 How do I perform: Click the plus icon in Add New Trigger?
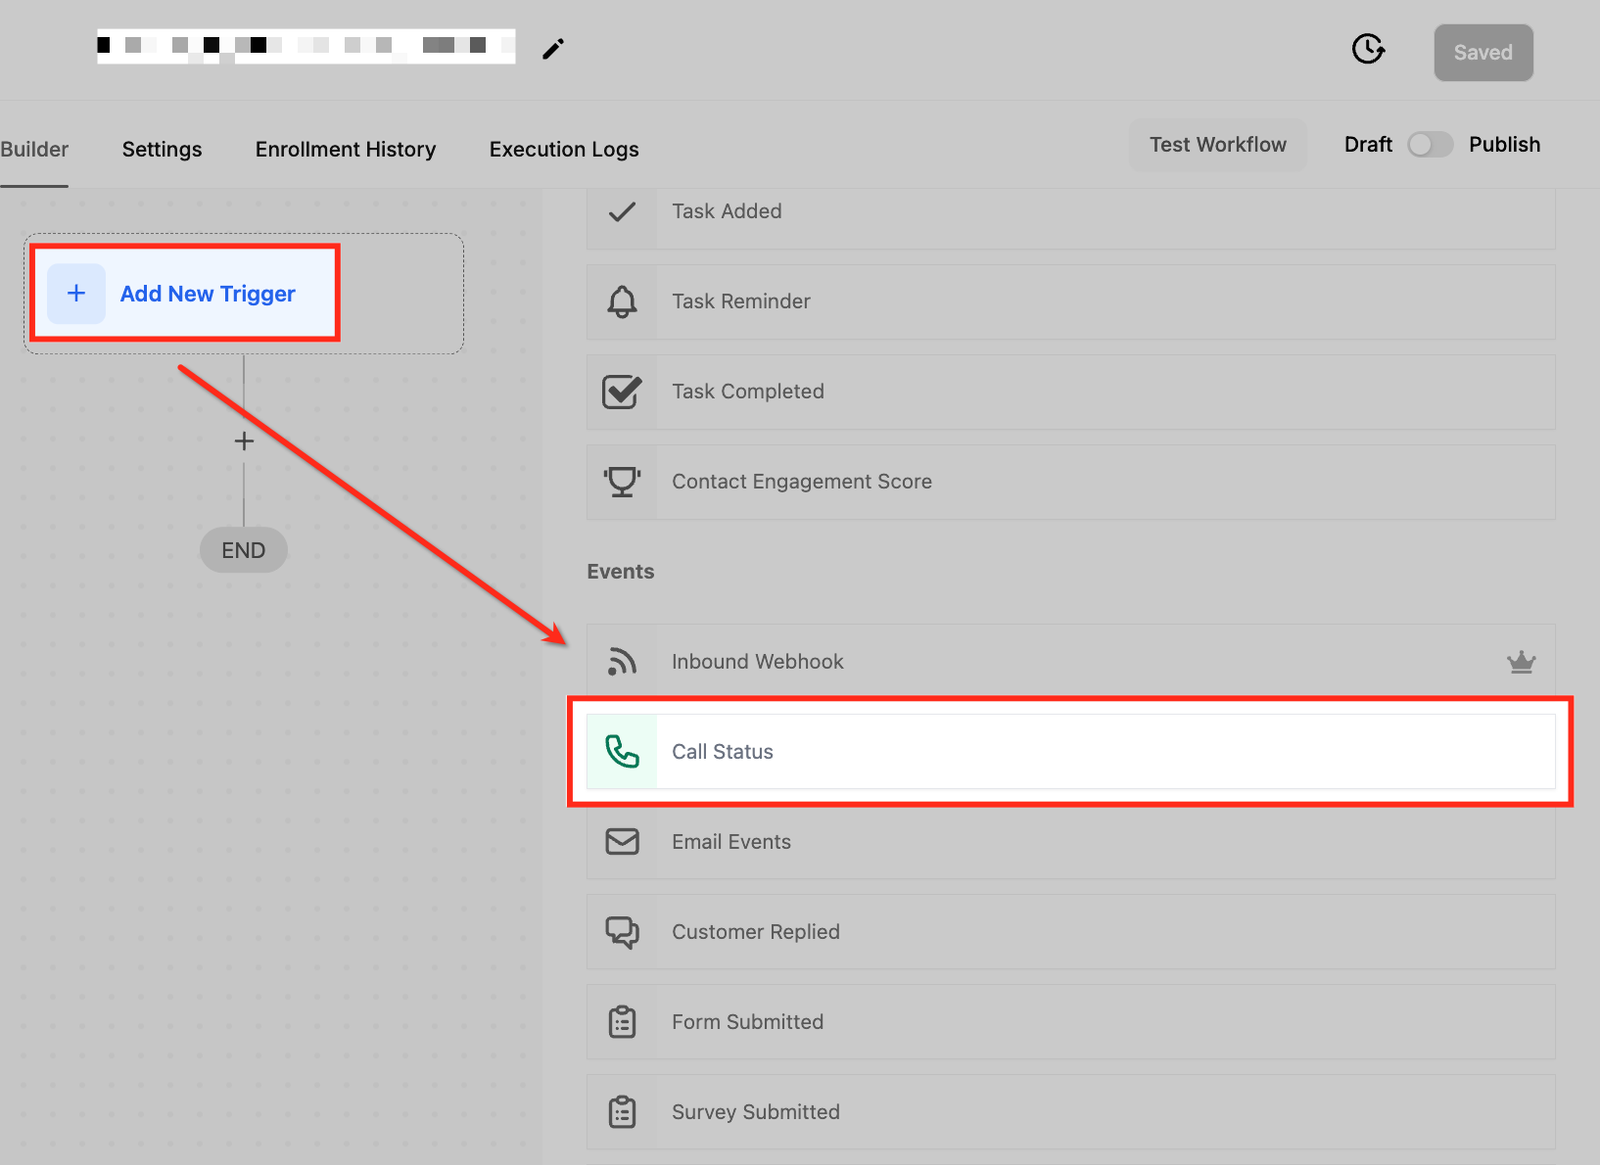coord(76,294)
